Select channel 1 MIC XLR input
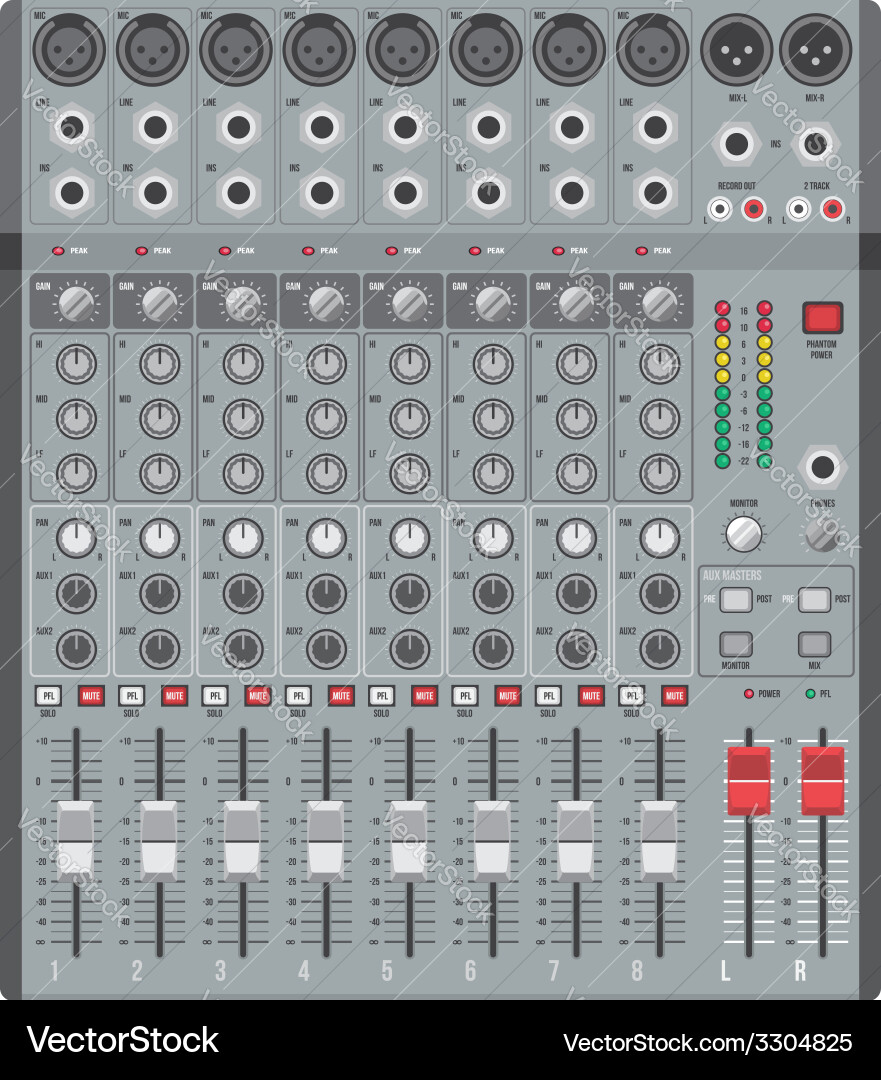This screenshot has height=1080, width=881. [69, 48]
